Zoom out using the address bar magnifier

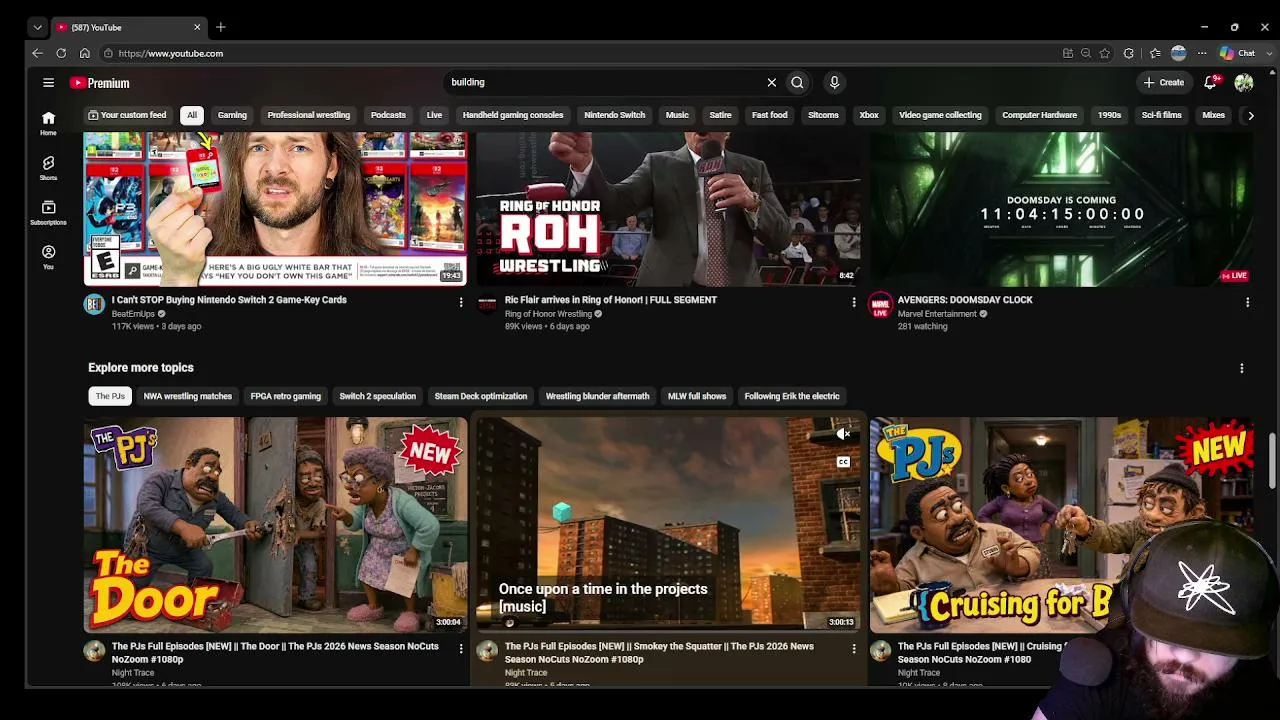1086,53
